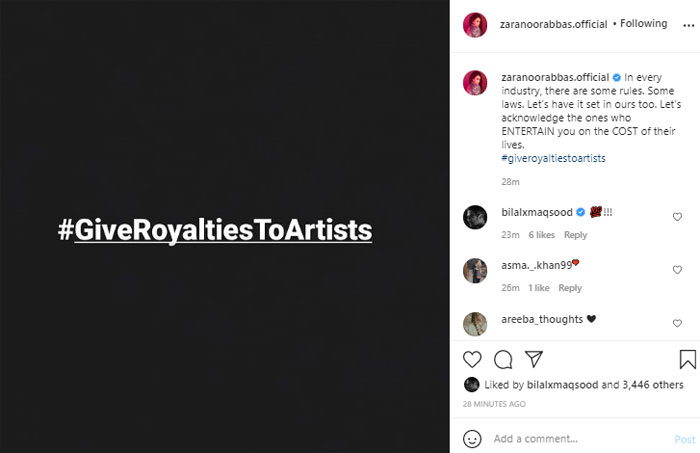Open areeba_thoughts' profile avatar
The width and height of the screenshot is (700, 453).
[475, 323]
